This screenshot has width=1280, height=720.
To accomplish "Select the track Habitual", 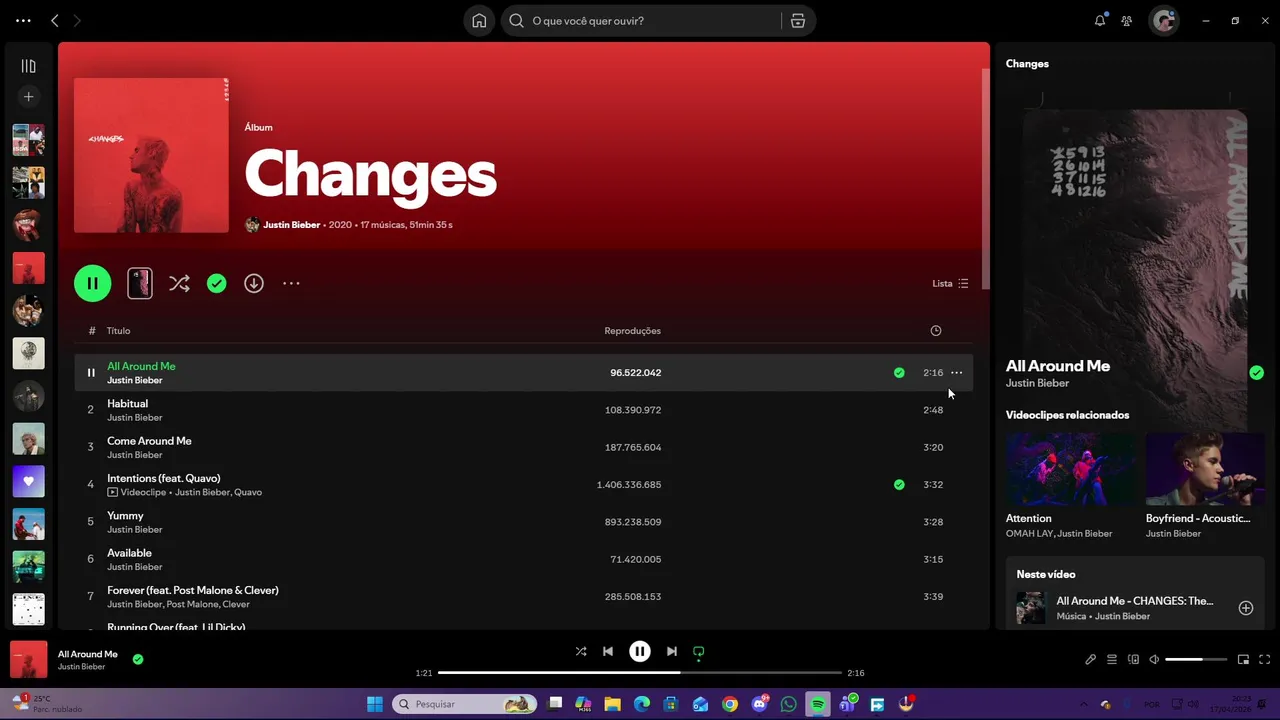I will click(x=127, y=404).
